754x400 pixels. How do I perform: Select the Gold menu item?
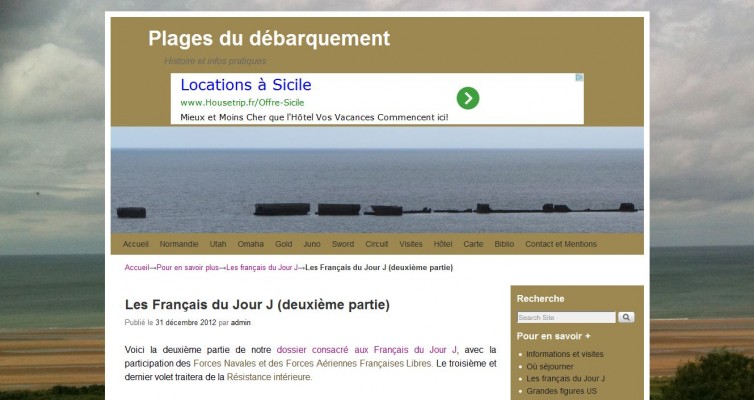click(284, 244)
